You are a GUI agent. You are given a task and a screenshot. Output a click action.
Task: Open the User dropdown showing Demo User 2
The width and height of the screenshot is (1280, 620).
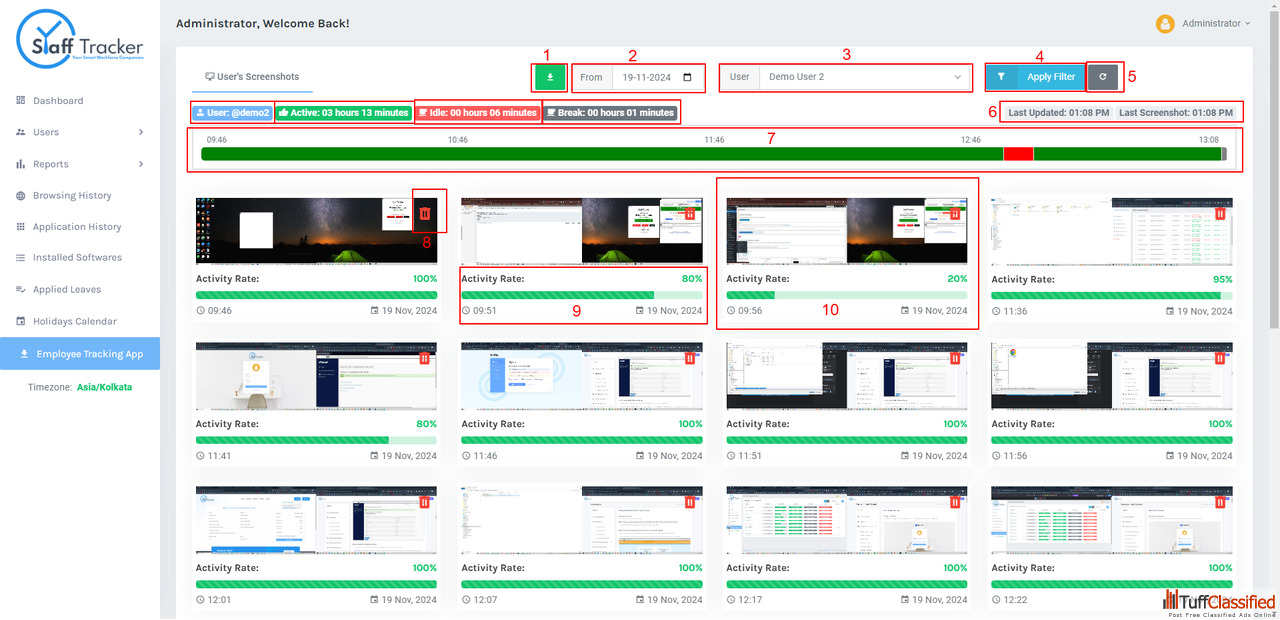[x=864, y=77]
